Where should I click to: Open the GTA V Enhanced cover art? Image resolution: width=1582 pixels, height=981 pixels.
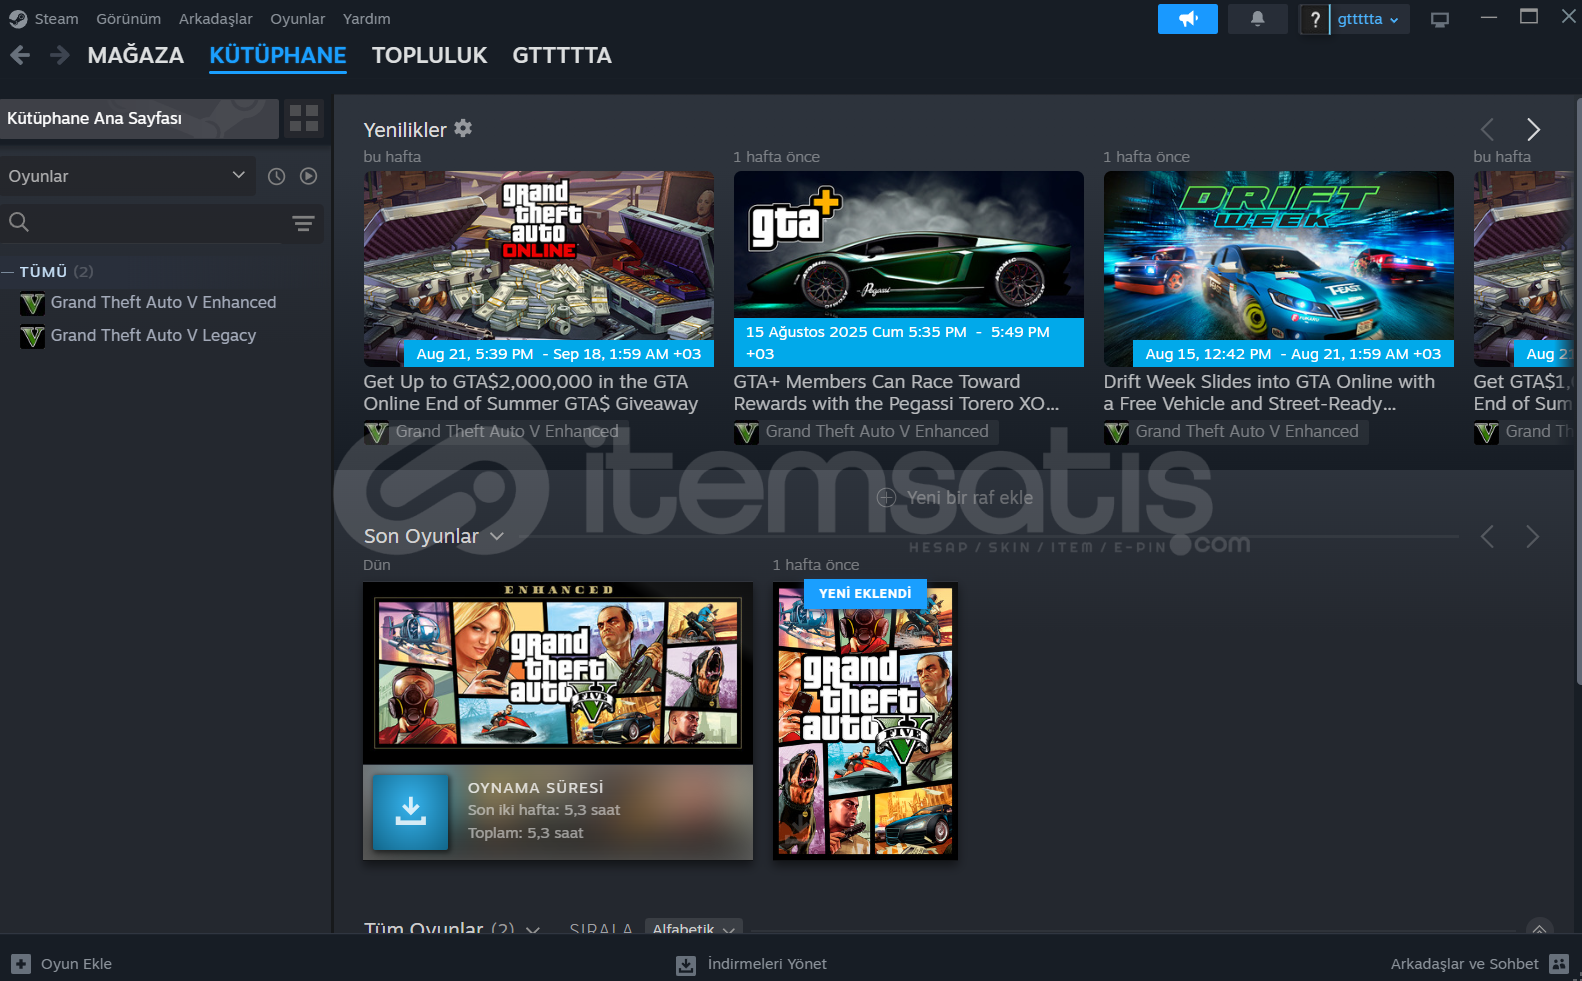(x=558, y=673)
